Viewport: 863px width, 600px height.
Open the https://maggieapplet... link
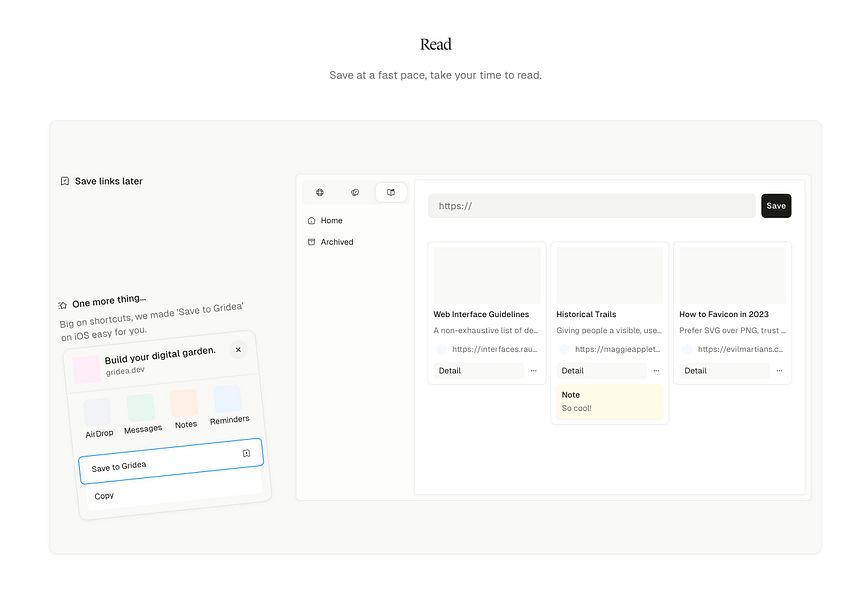coord(618,349)
